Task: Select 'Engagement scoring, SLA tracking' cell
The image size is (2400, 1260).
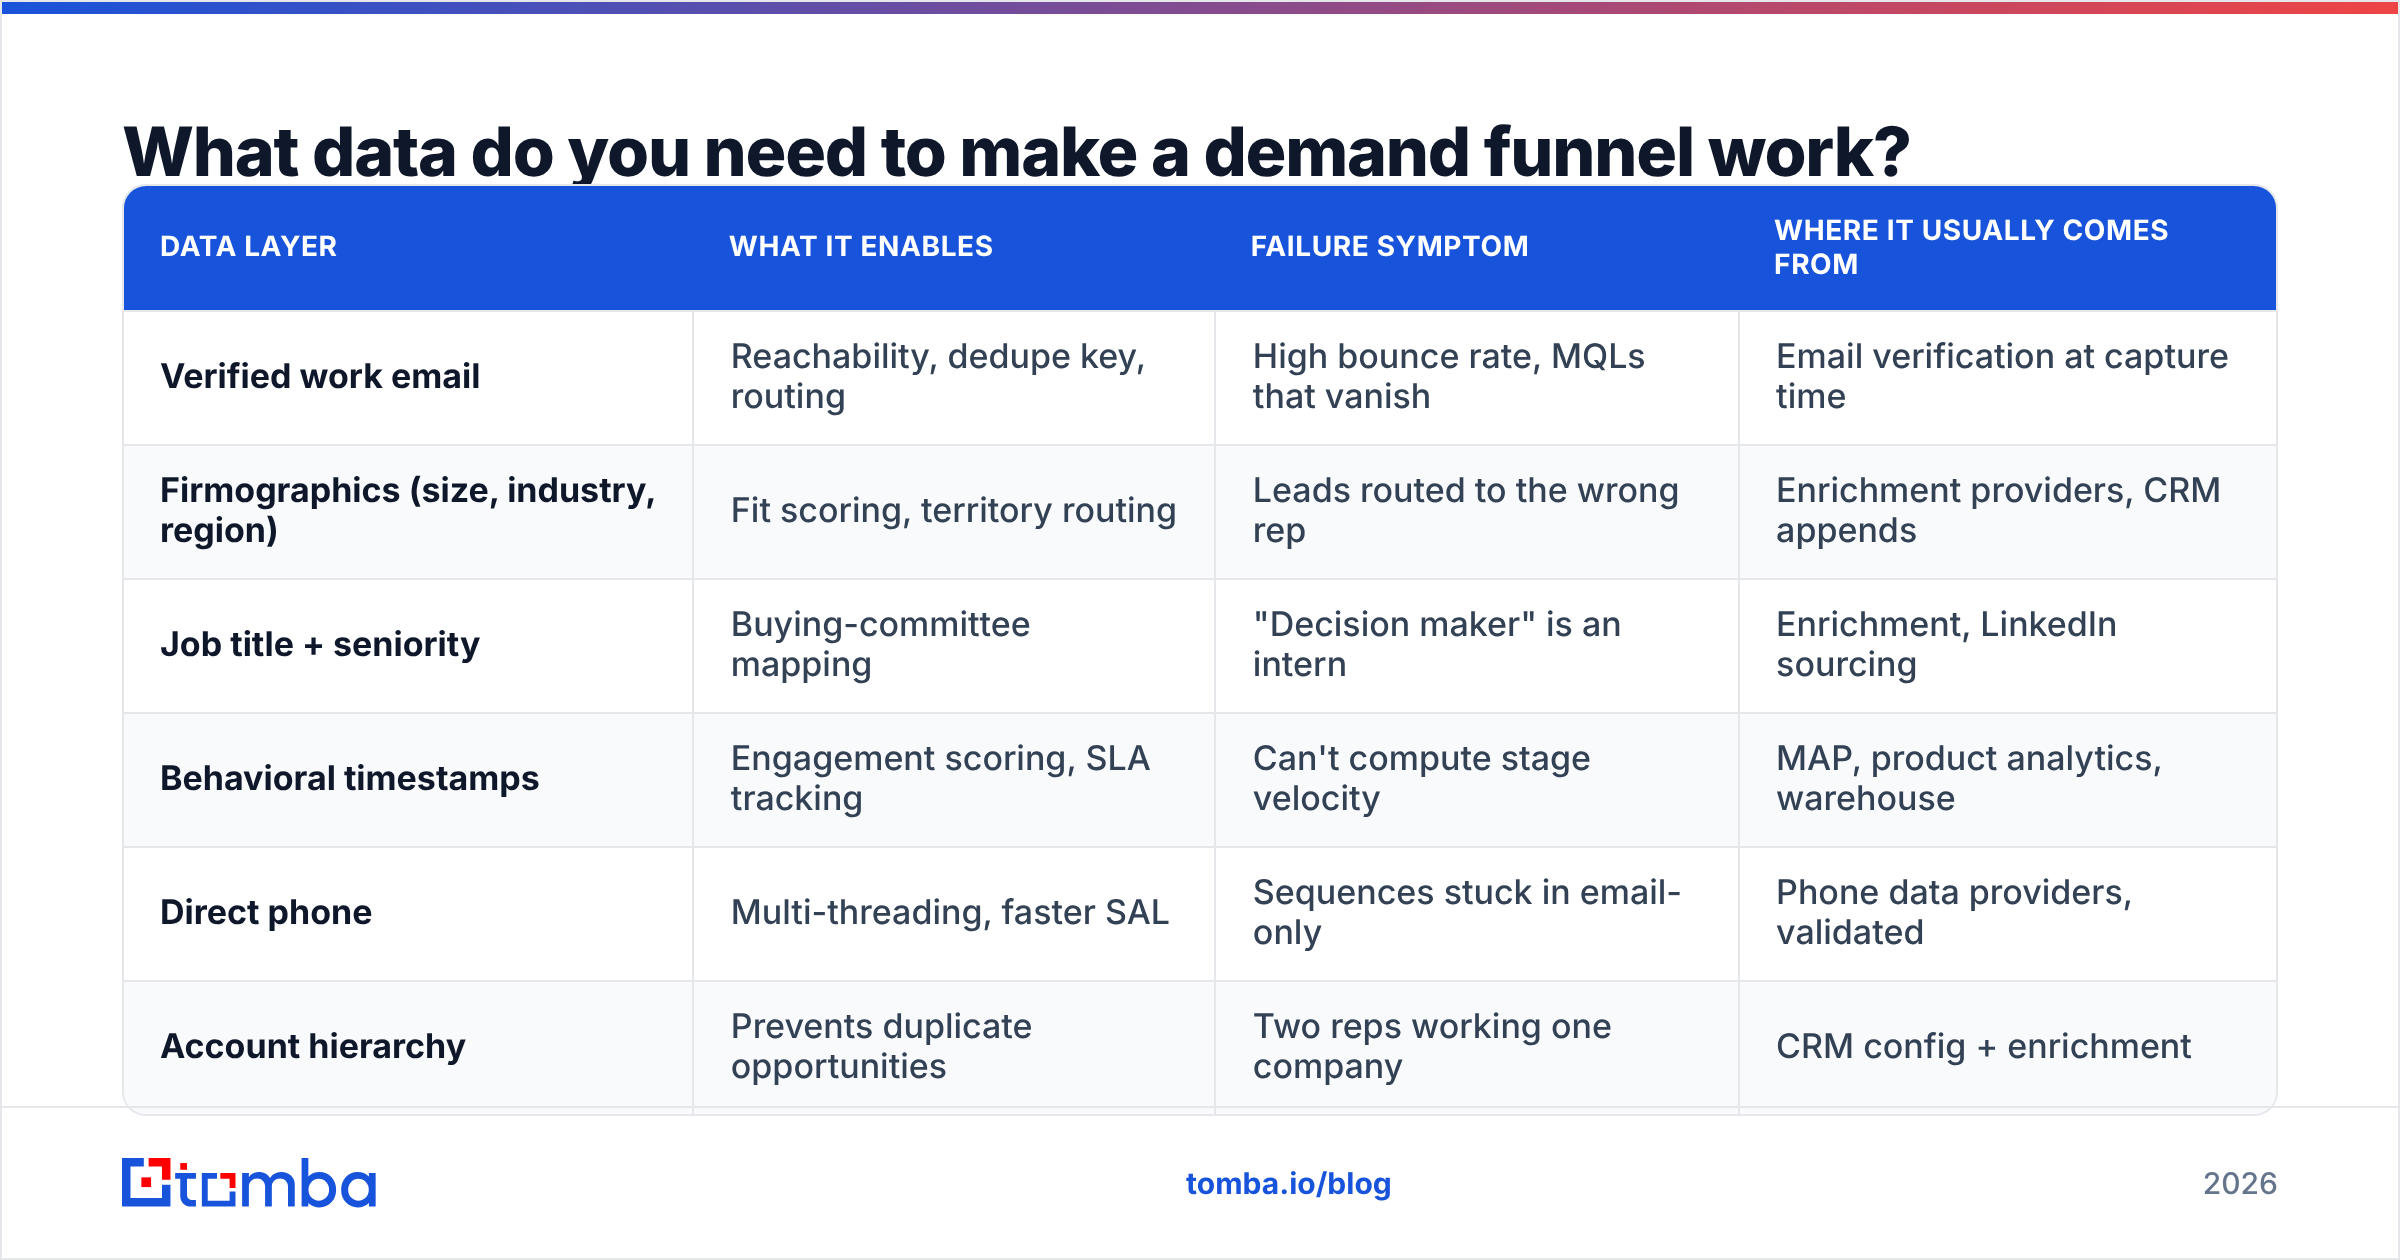Action: pyautogui.click(x=954, y=779)
